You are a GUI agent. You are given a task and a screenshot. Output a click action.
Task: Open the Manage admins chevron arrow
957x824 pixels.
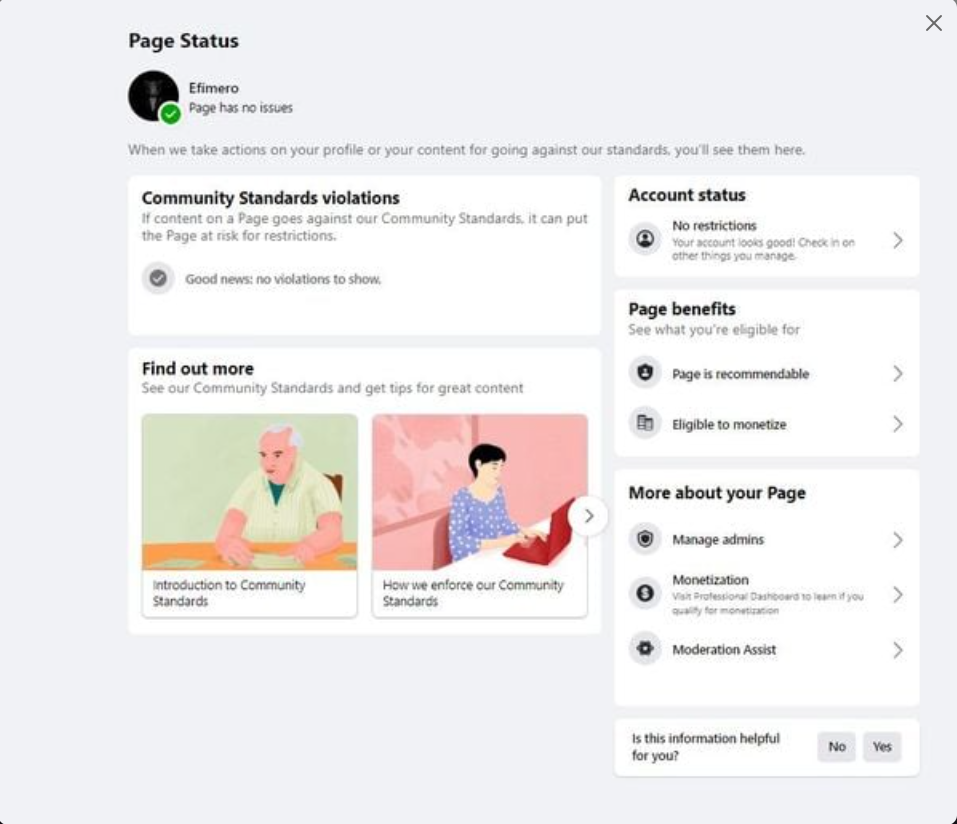click(x=897, y=540)
